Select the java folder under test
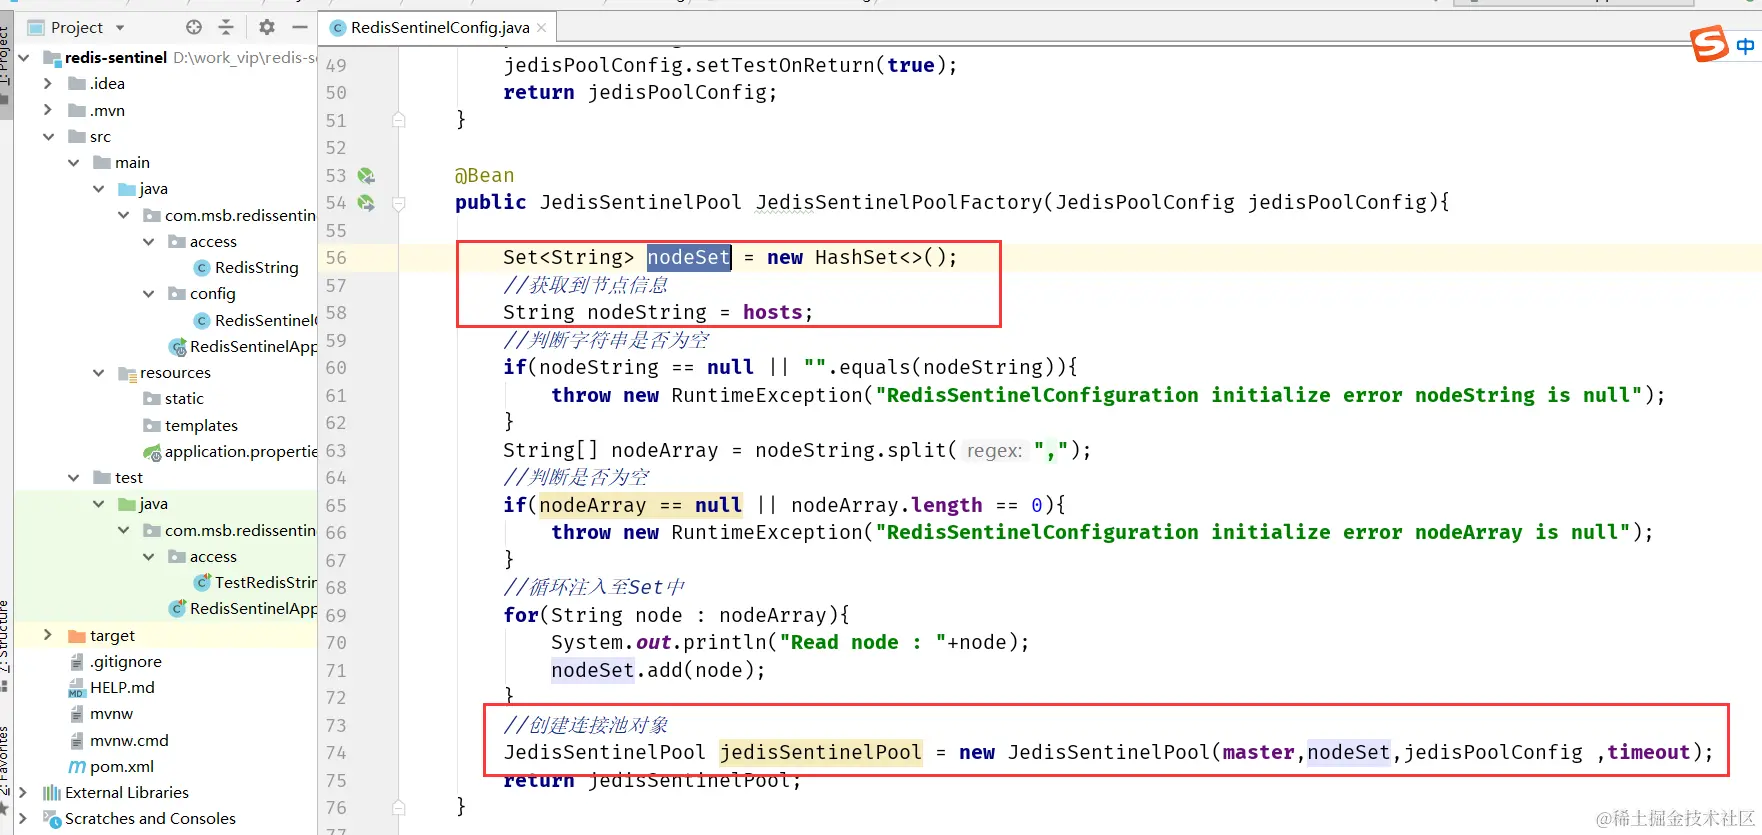Screen dimensions: 1762x835 [x=153, y=504]
